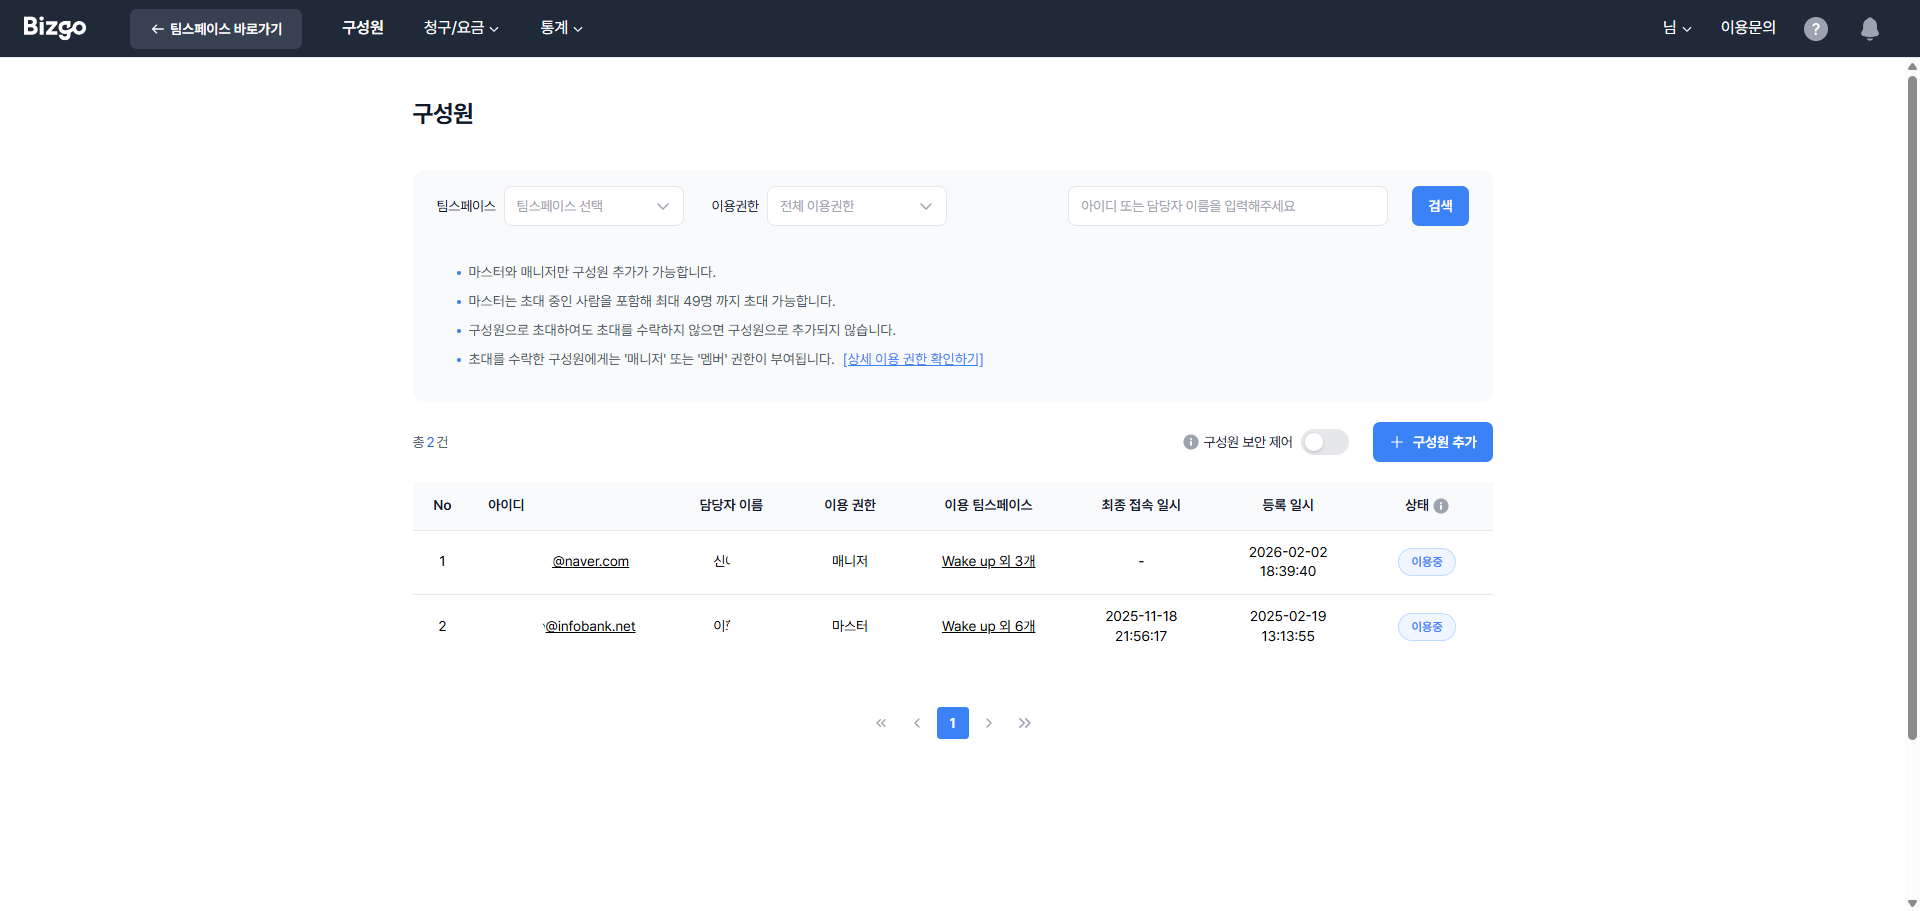The width and height of the screenshot is (1920, 911).
Task: Open the notifications bell icon
Action: tap(1869, 29)
